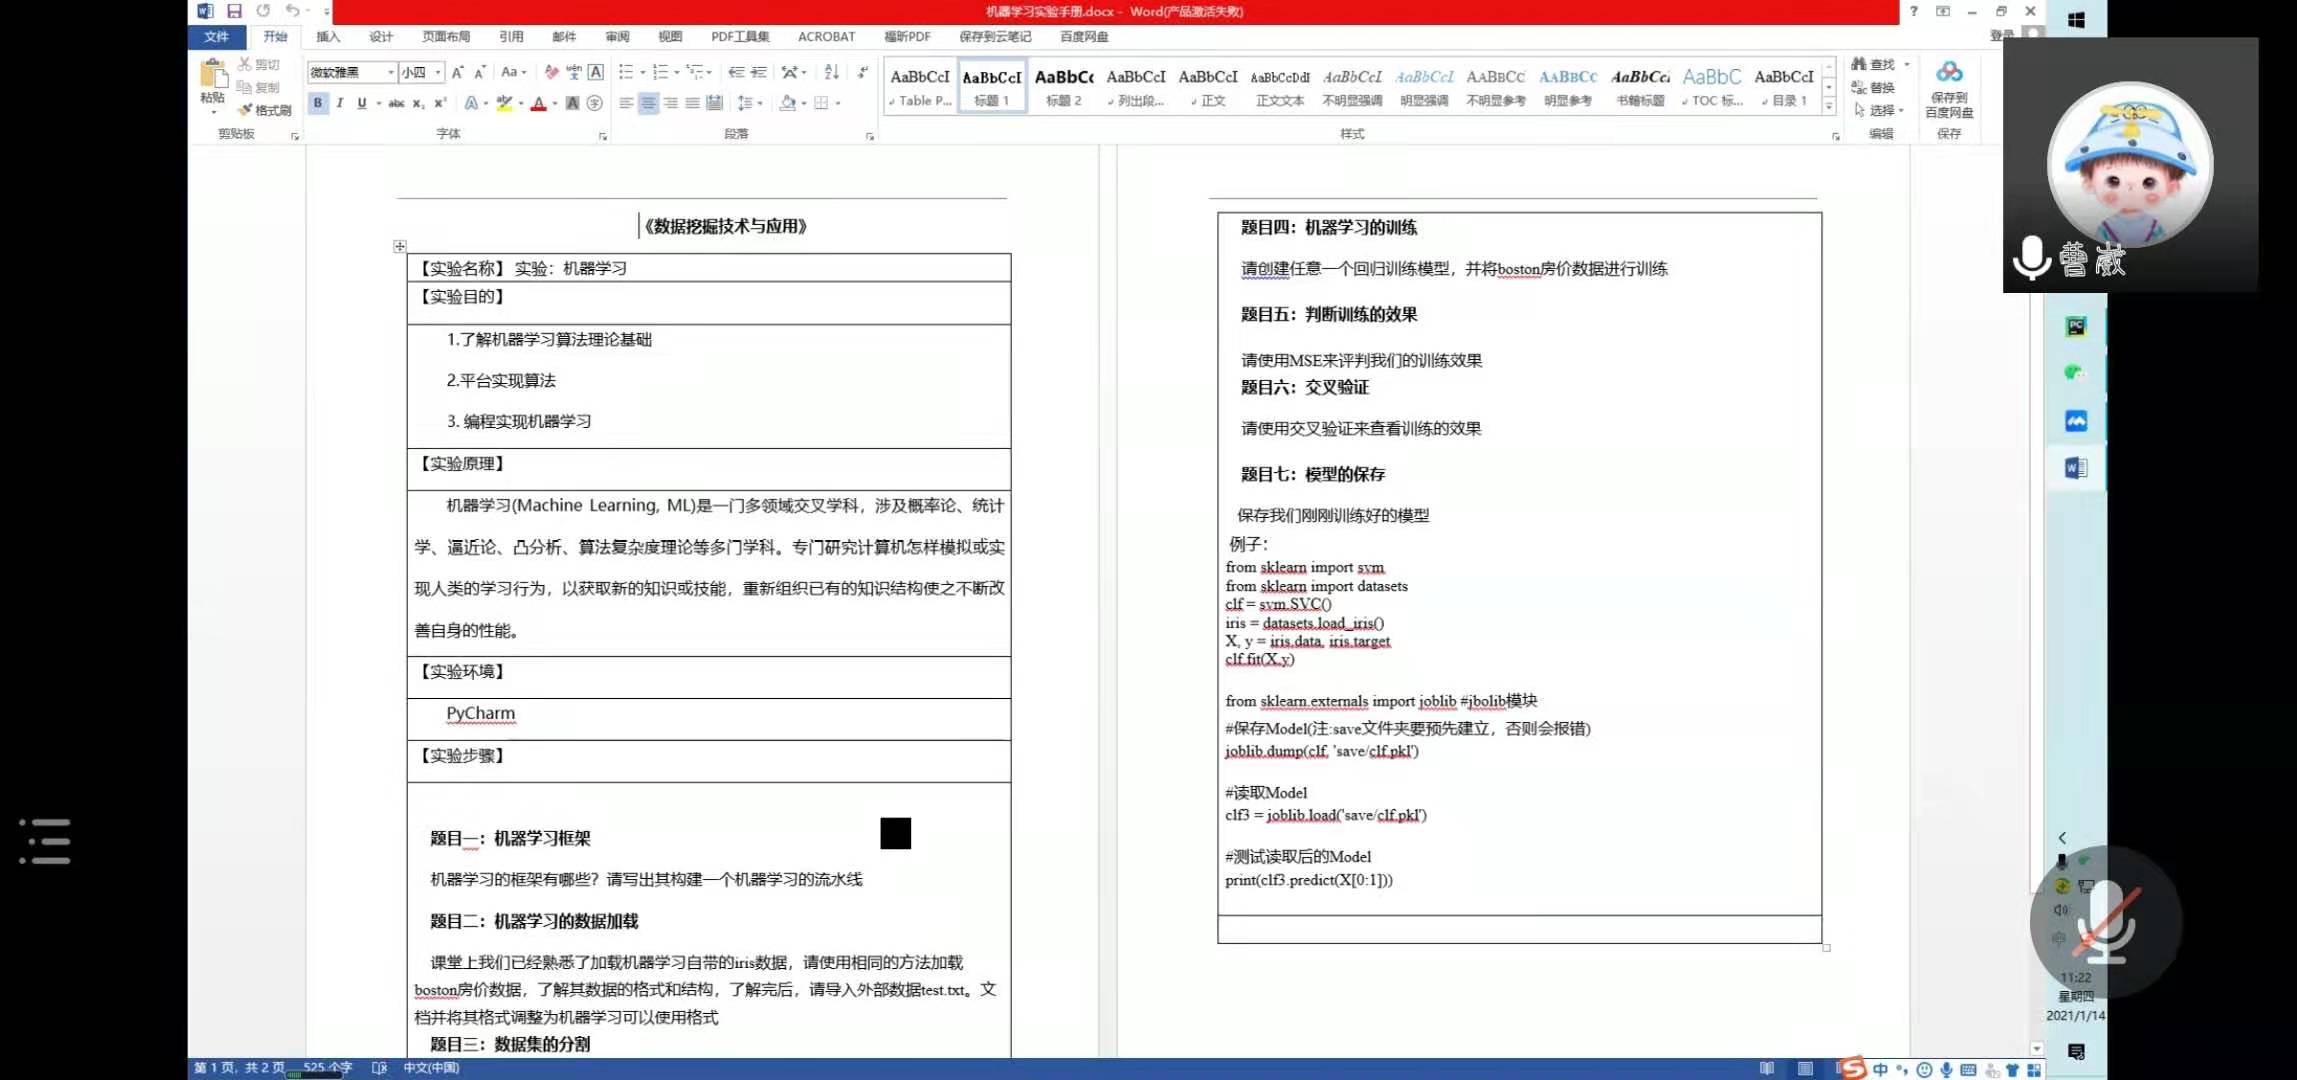Viewport: 2297px width, 1080px height.
Task: Click the Decrease Indent icon
Action: (736, 72)
